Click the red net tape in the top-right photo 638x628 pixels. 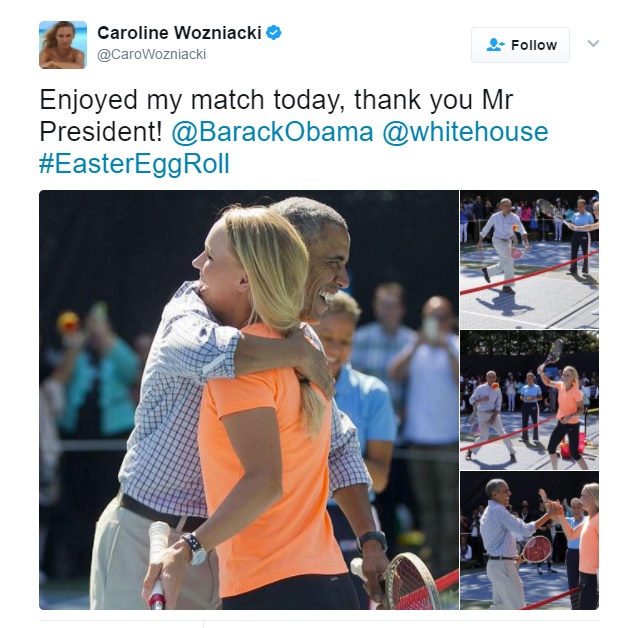tap(529, 273)
